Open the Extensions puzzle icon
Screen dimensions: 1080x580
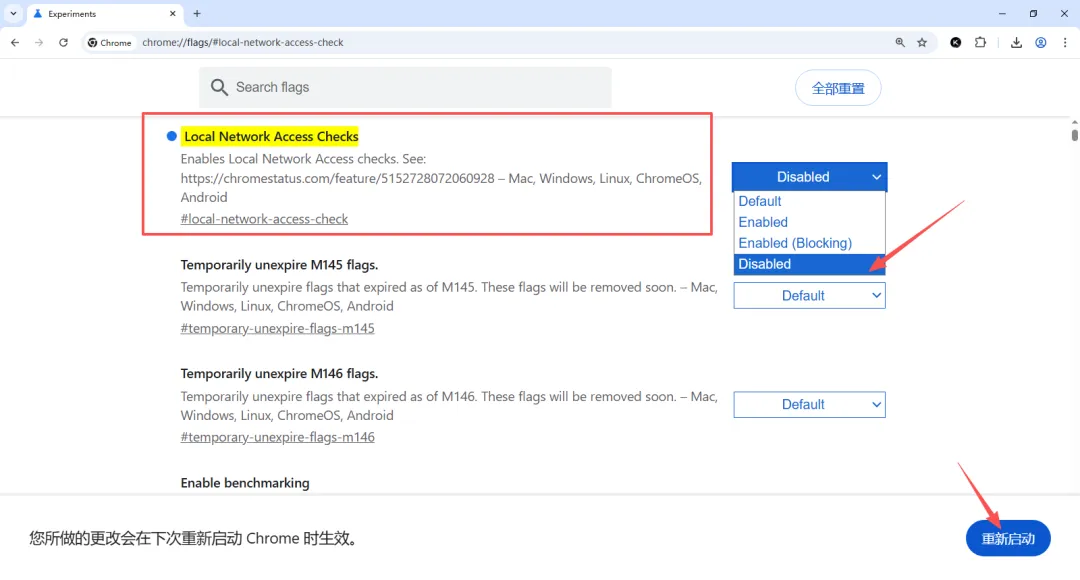[980, 43]
